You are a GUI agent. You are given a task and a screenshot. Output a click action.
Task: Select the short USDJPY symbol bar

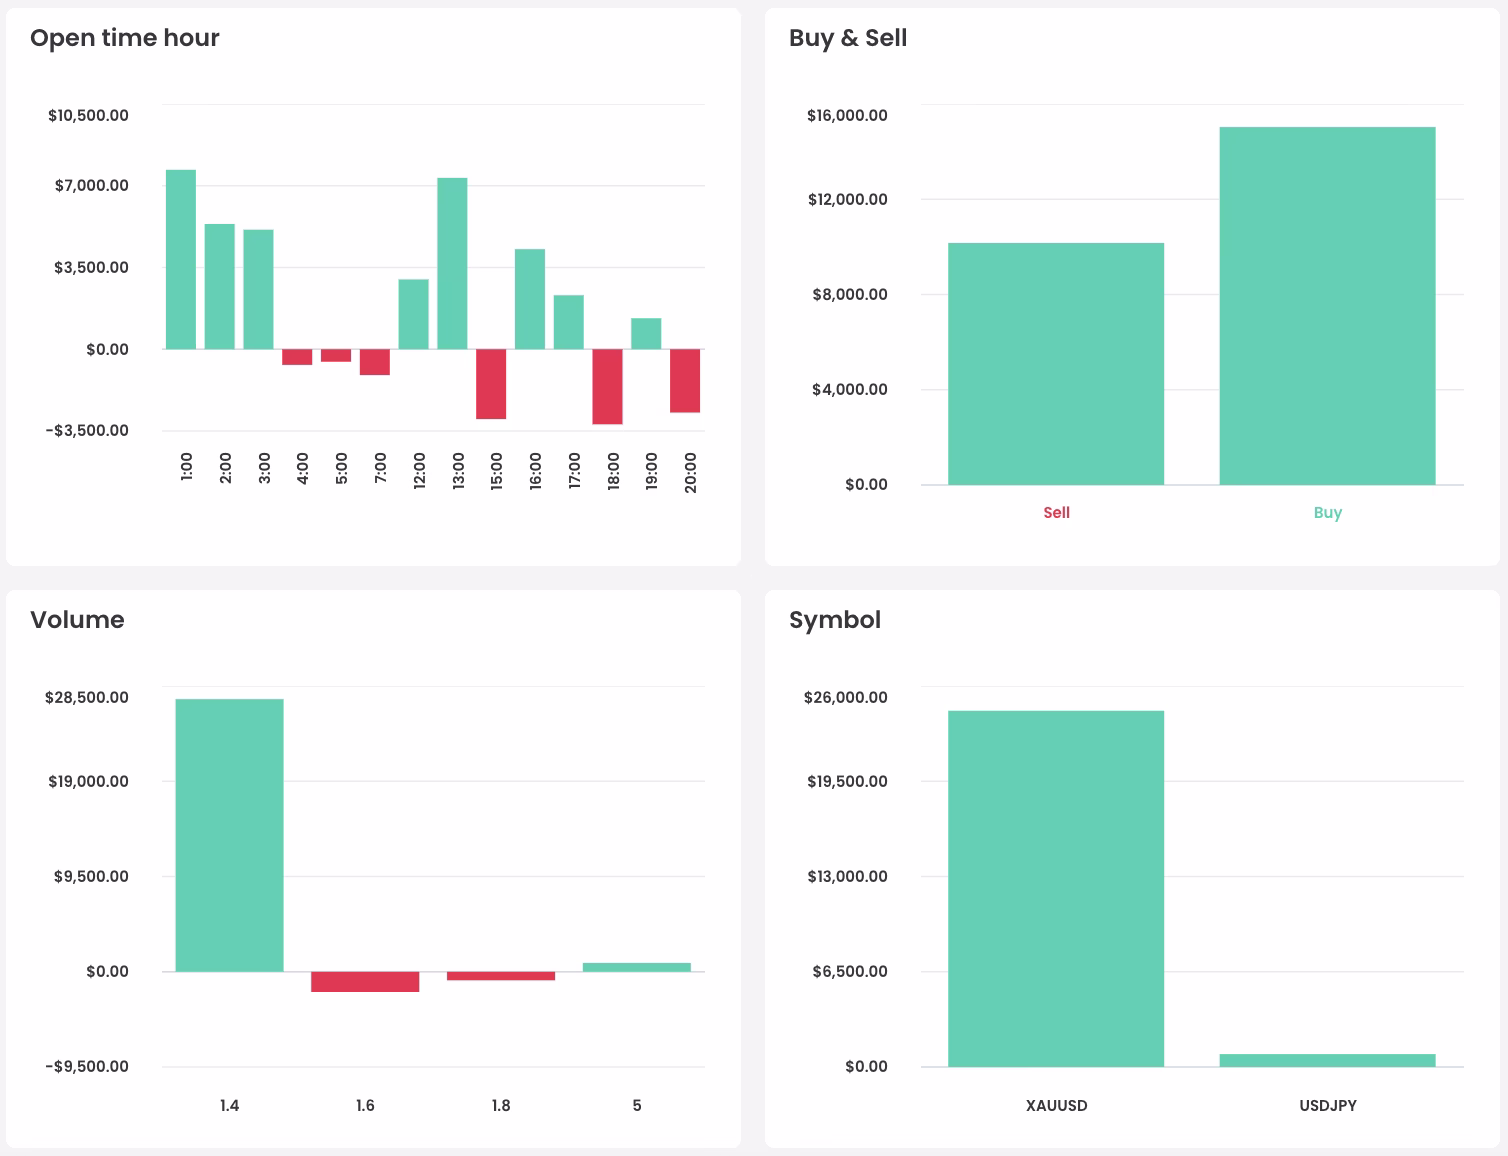tap(1328, 1060)
